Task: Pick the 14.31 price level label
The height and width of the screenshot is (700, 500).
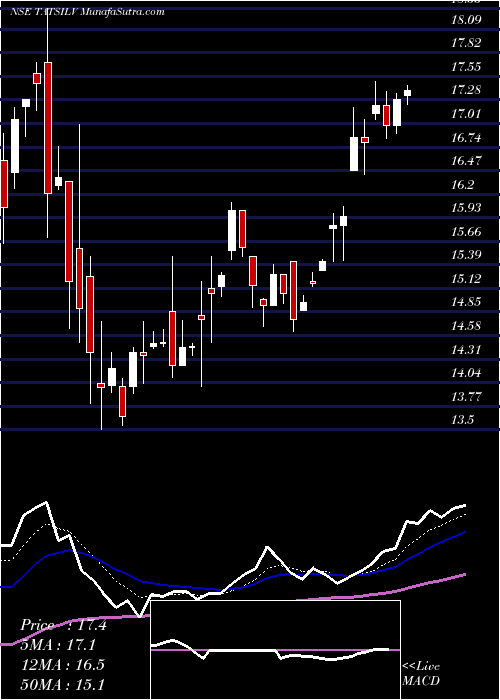Action: click(x=466, y=349)
